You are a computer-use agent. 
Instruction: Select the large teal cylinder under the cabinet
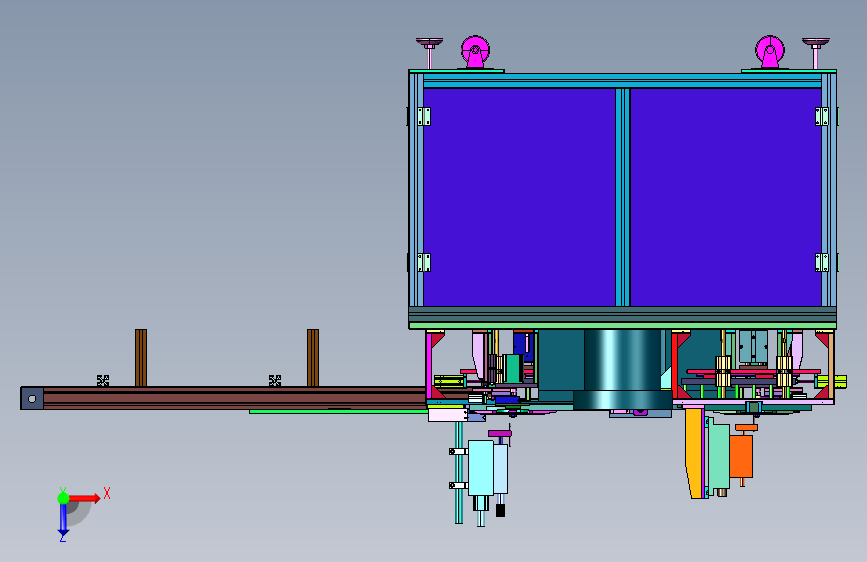coord(623,368)
